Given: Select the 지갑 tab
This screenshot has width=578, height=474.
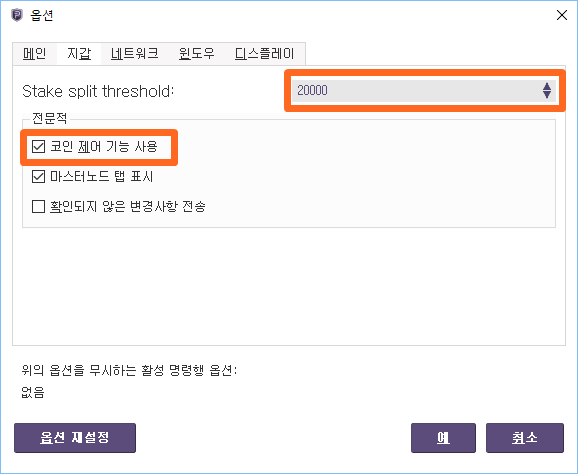Looking at the screenshot, I should coord(79,54).
